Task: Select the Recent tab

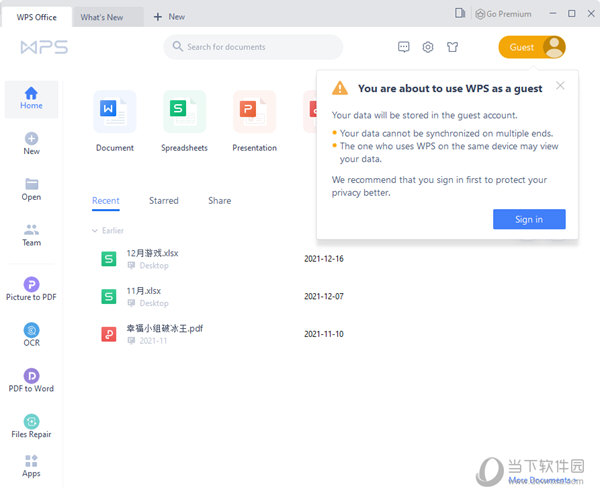Action: pyautogui.click(x=106, y=201)
